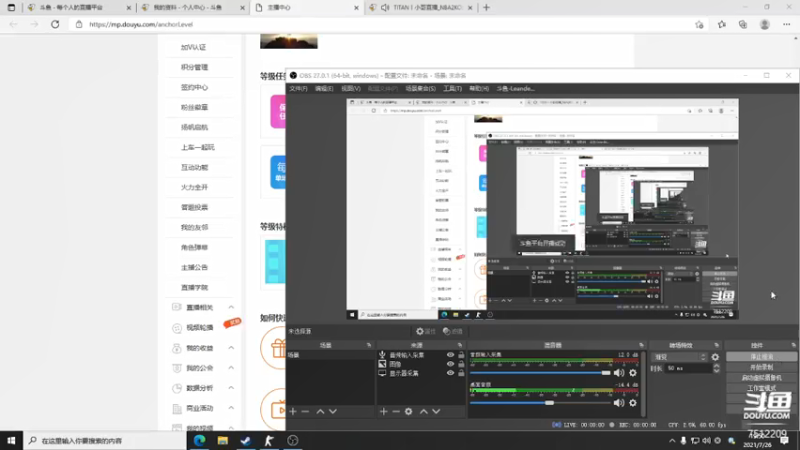Show hidden system tray icons chevron
The height and width of the screenshot is (450, 800).
672,440
